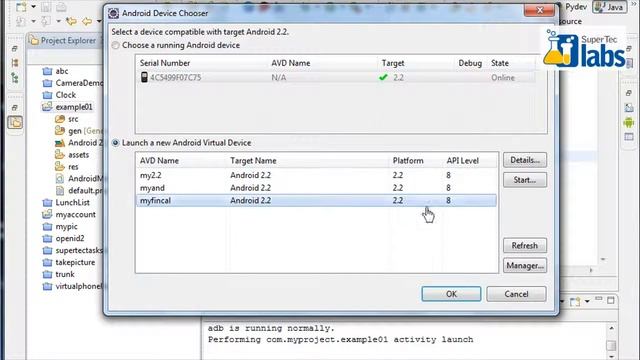Click the Online state cell
The height and width of the screenshot is (360, 640).
503,78
